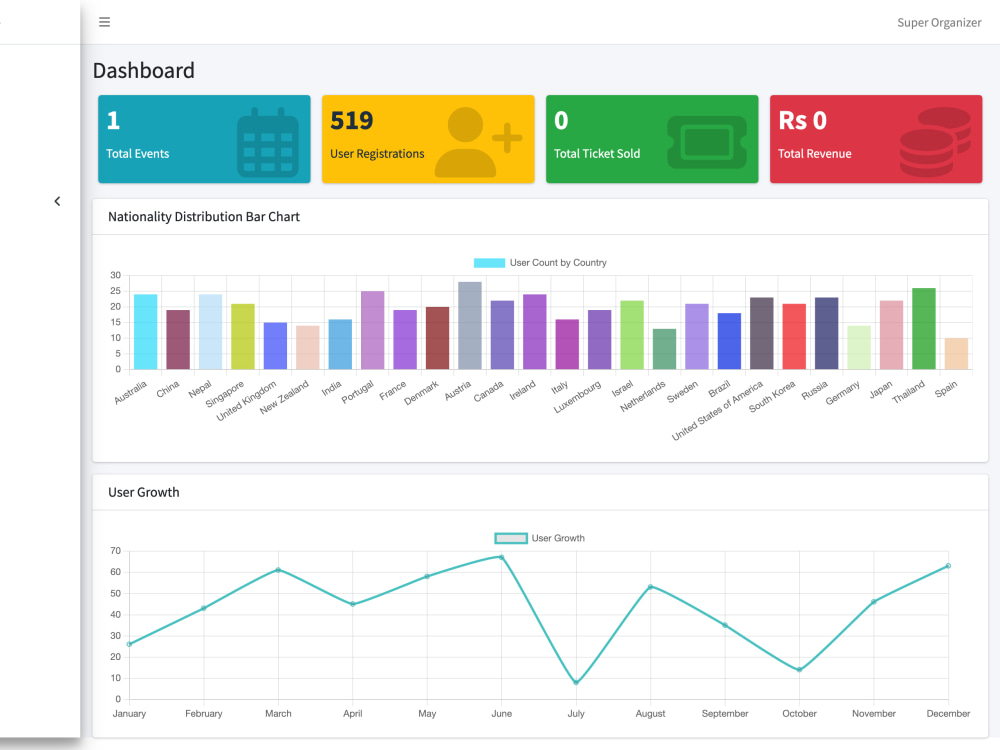Click the Australia bar in chart
Viewport: 1000px width, 750px height.
click(x=145, y=332)
